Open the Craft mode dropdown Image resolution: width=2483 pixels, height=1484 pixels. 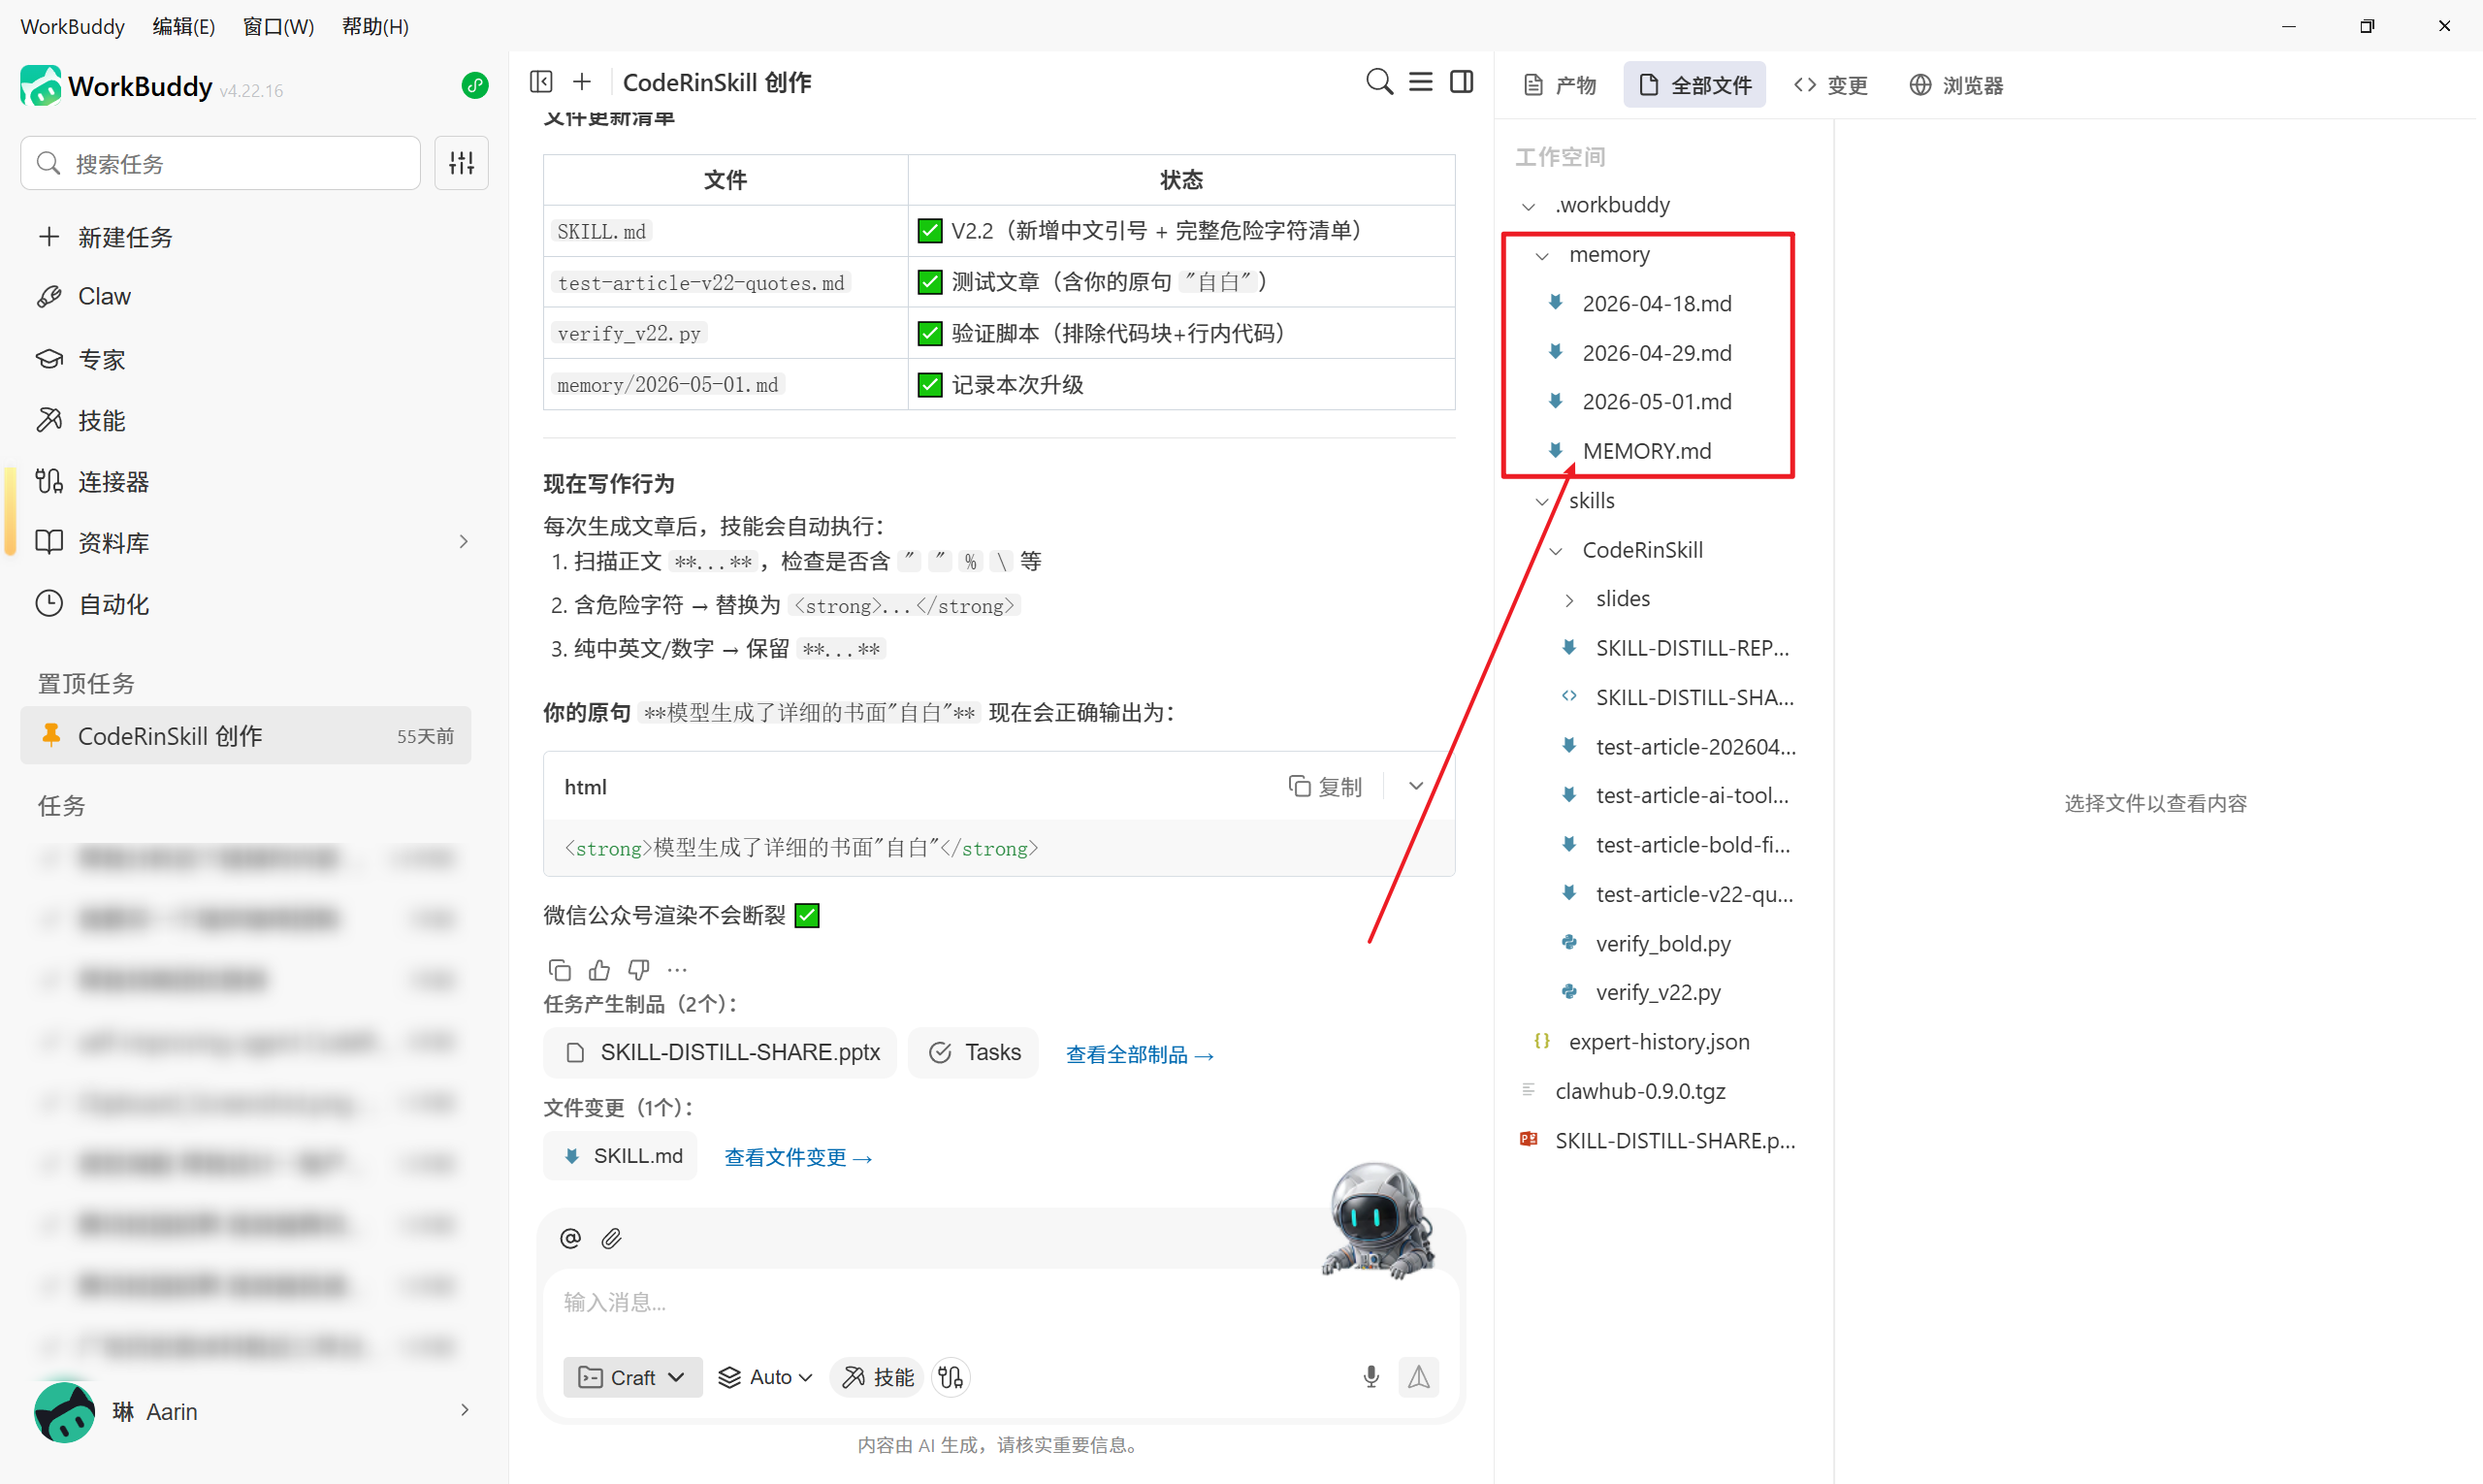632,1377
